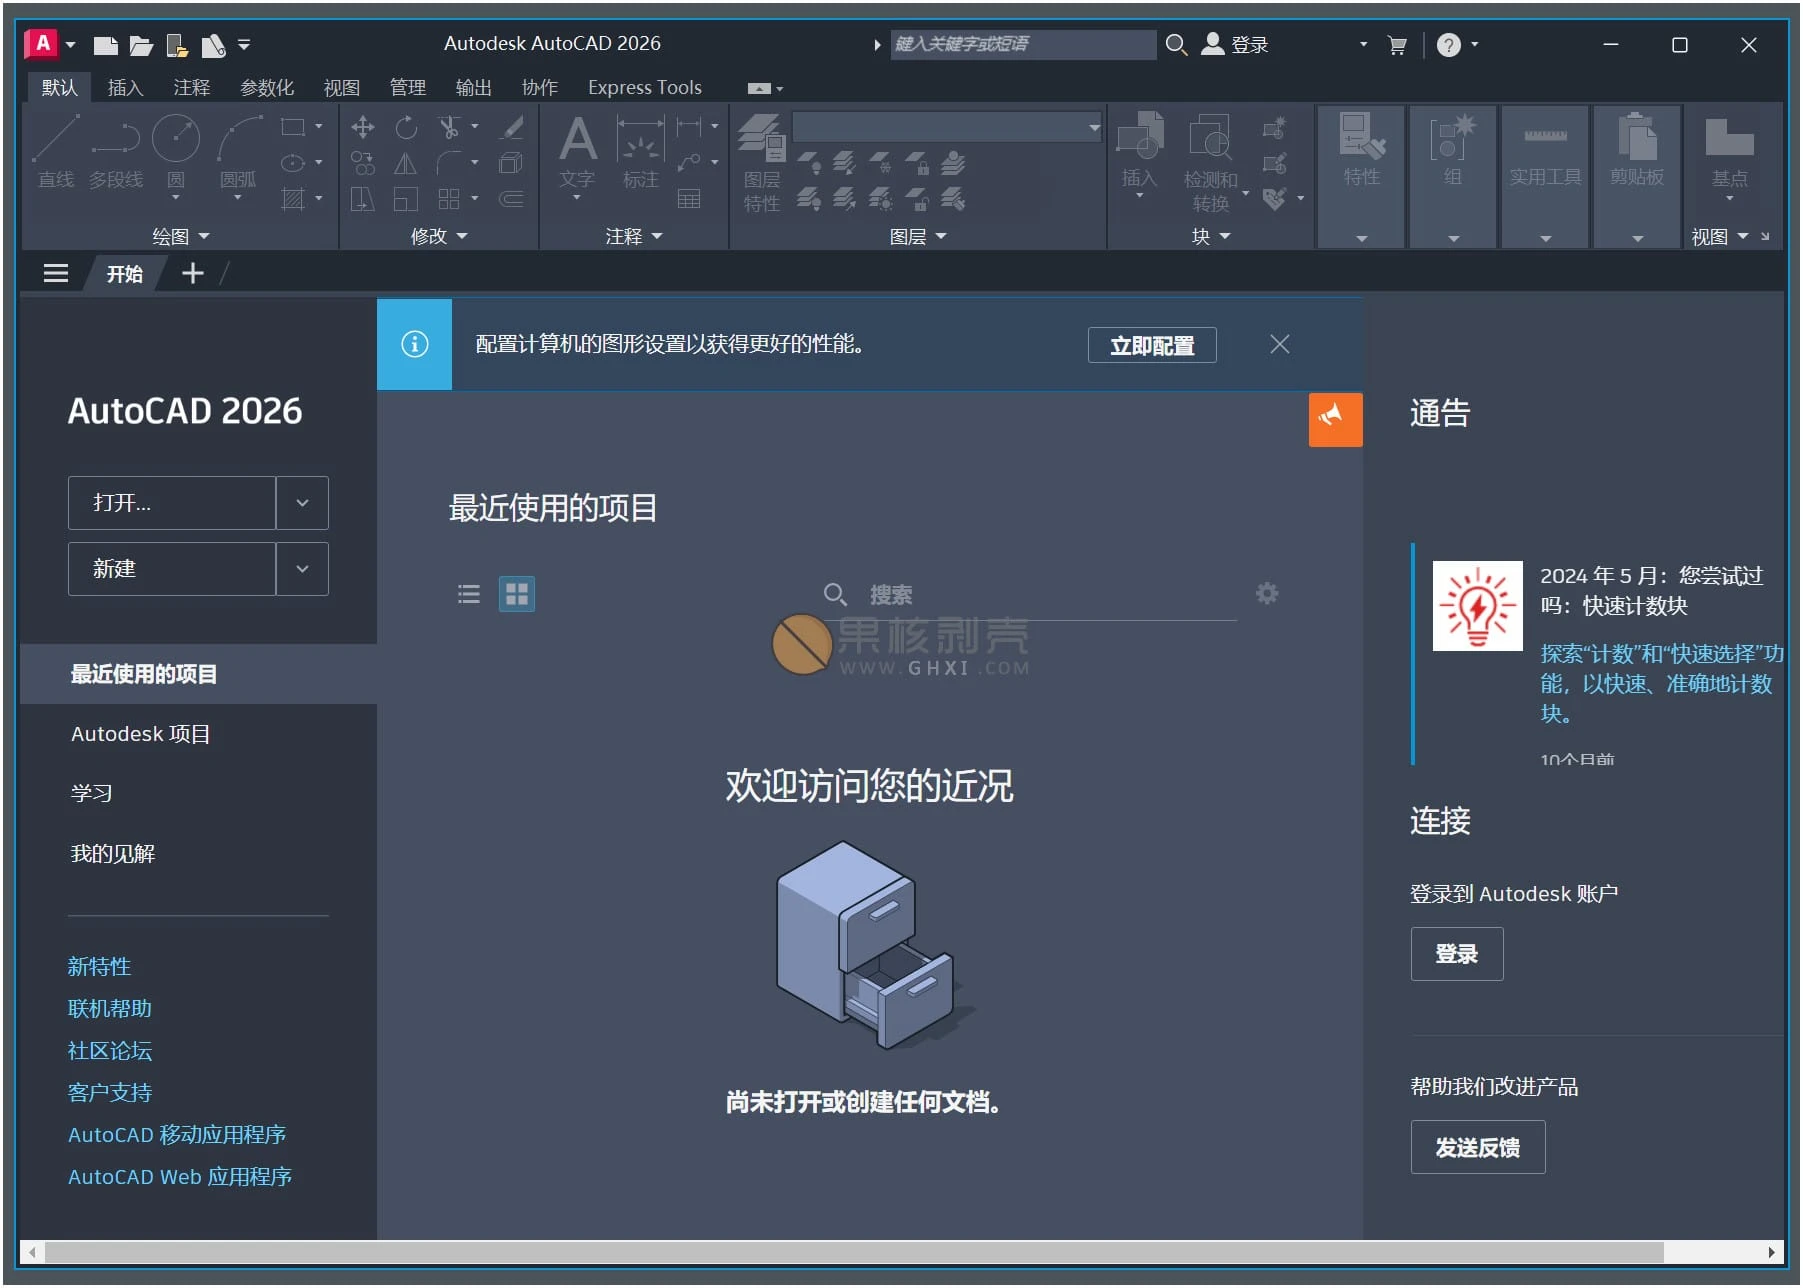Screen dimensions: 1803x1288
Task: Click the orange announcement megaphone icon
Action: pyautogui.click(x=1334, y=419)
